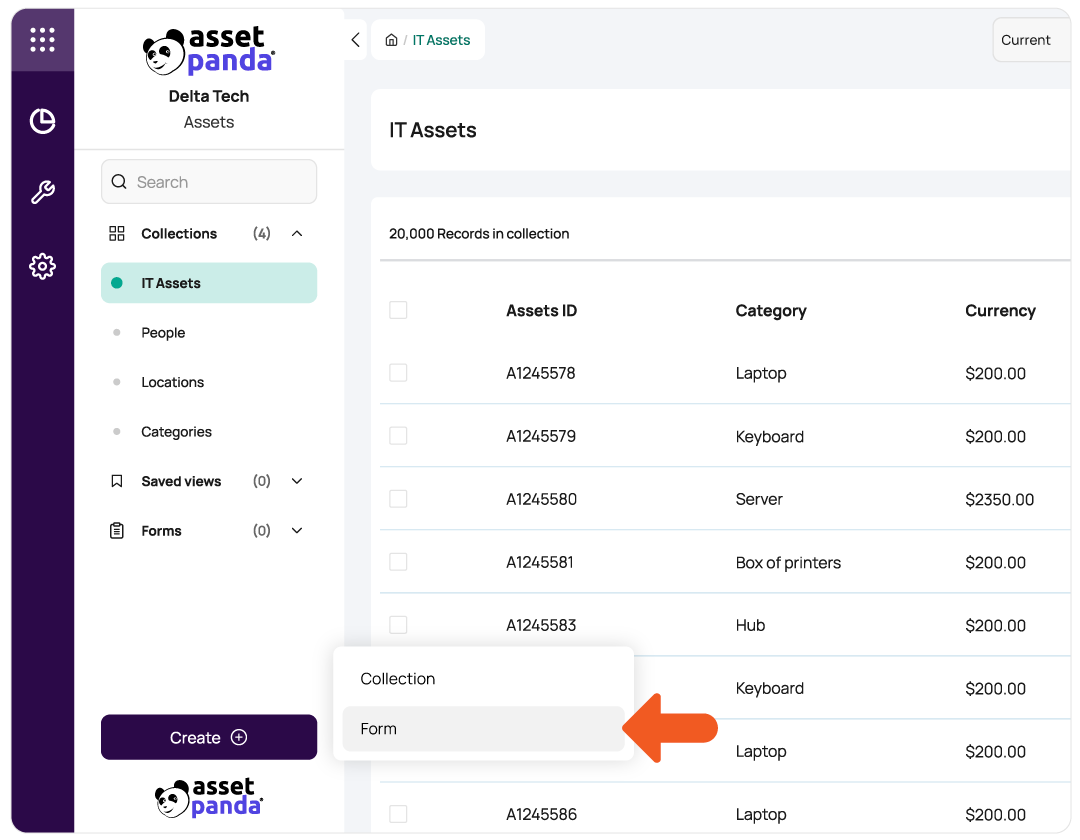Open the wrench tools icon

(42, 192)
